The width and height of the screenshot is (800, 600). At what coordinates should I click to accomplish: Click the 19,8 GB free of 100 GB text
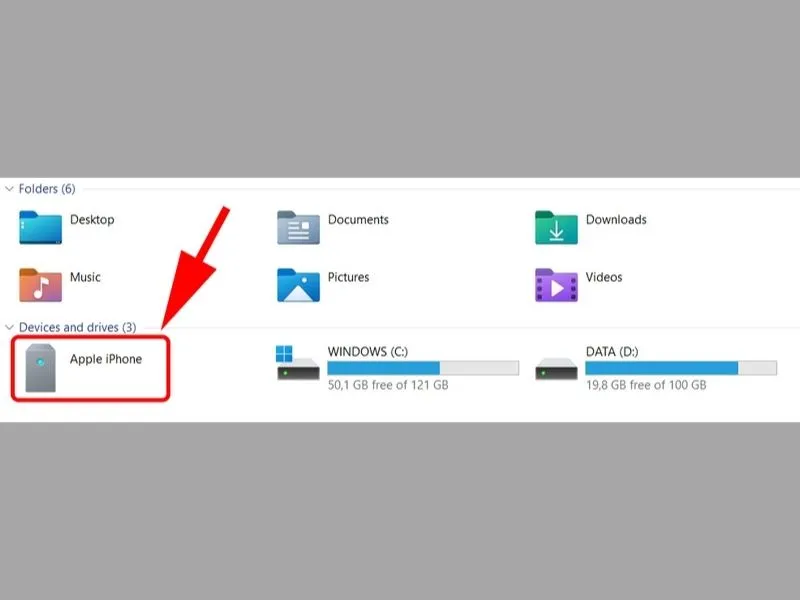click(x=646, y=385)
